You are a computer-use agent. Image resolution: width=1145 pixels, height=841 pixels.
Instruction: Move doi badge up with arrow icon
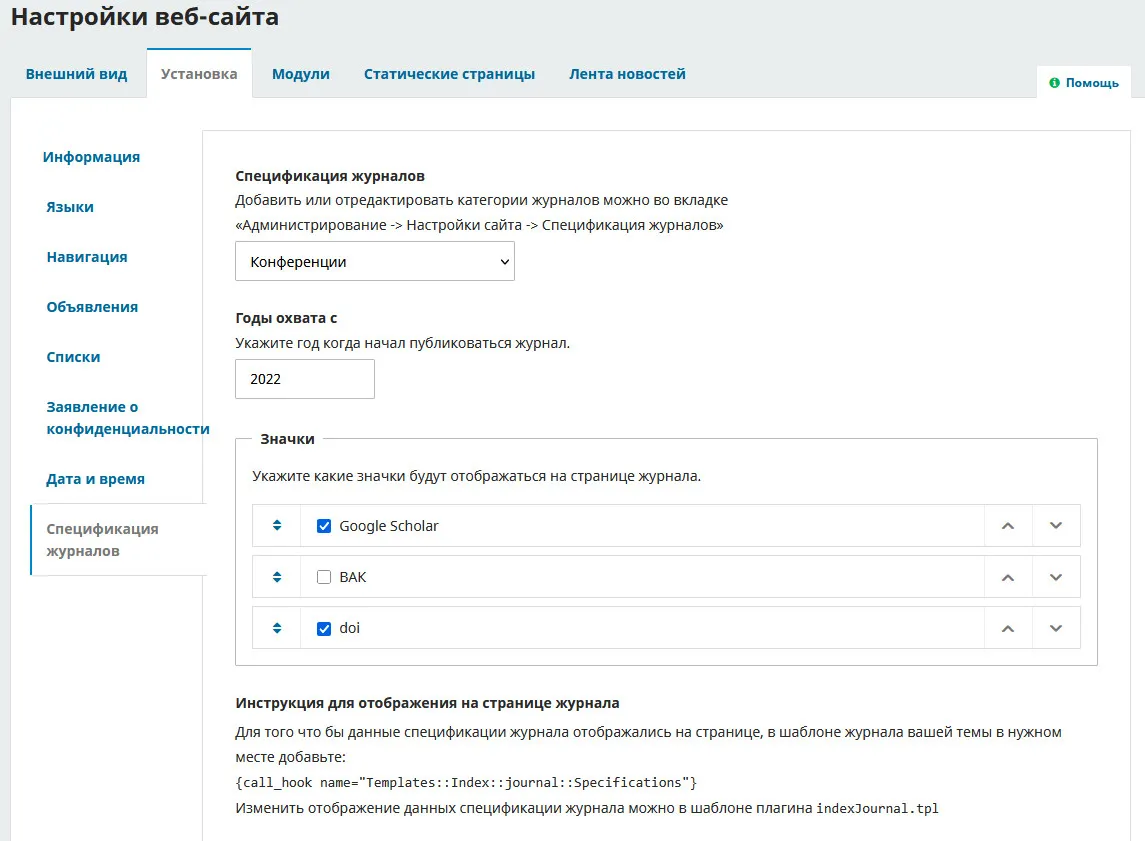tap(1008, 628)
